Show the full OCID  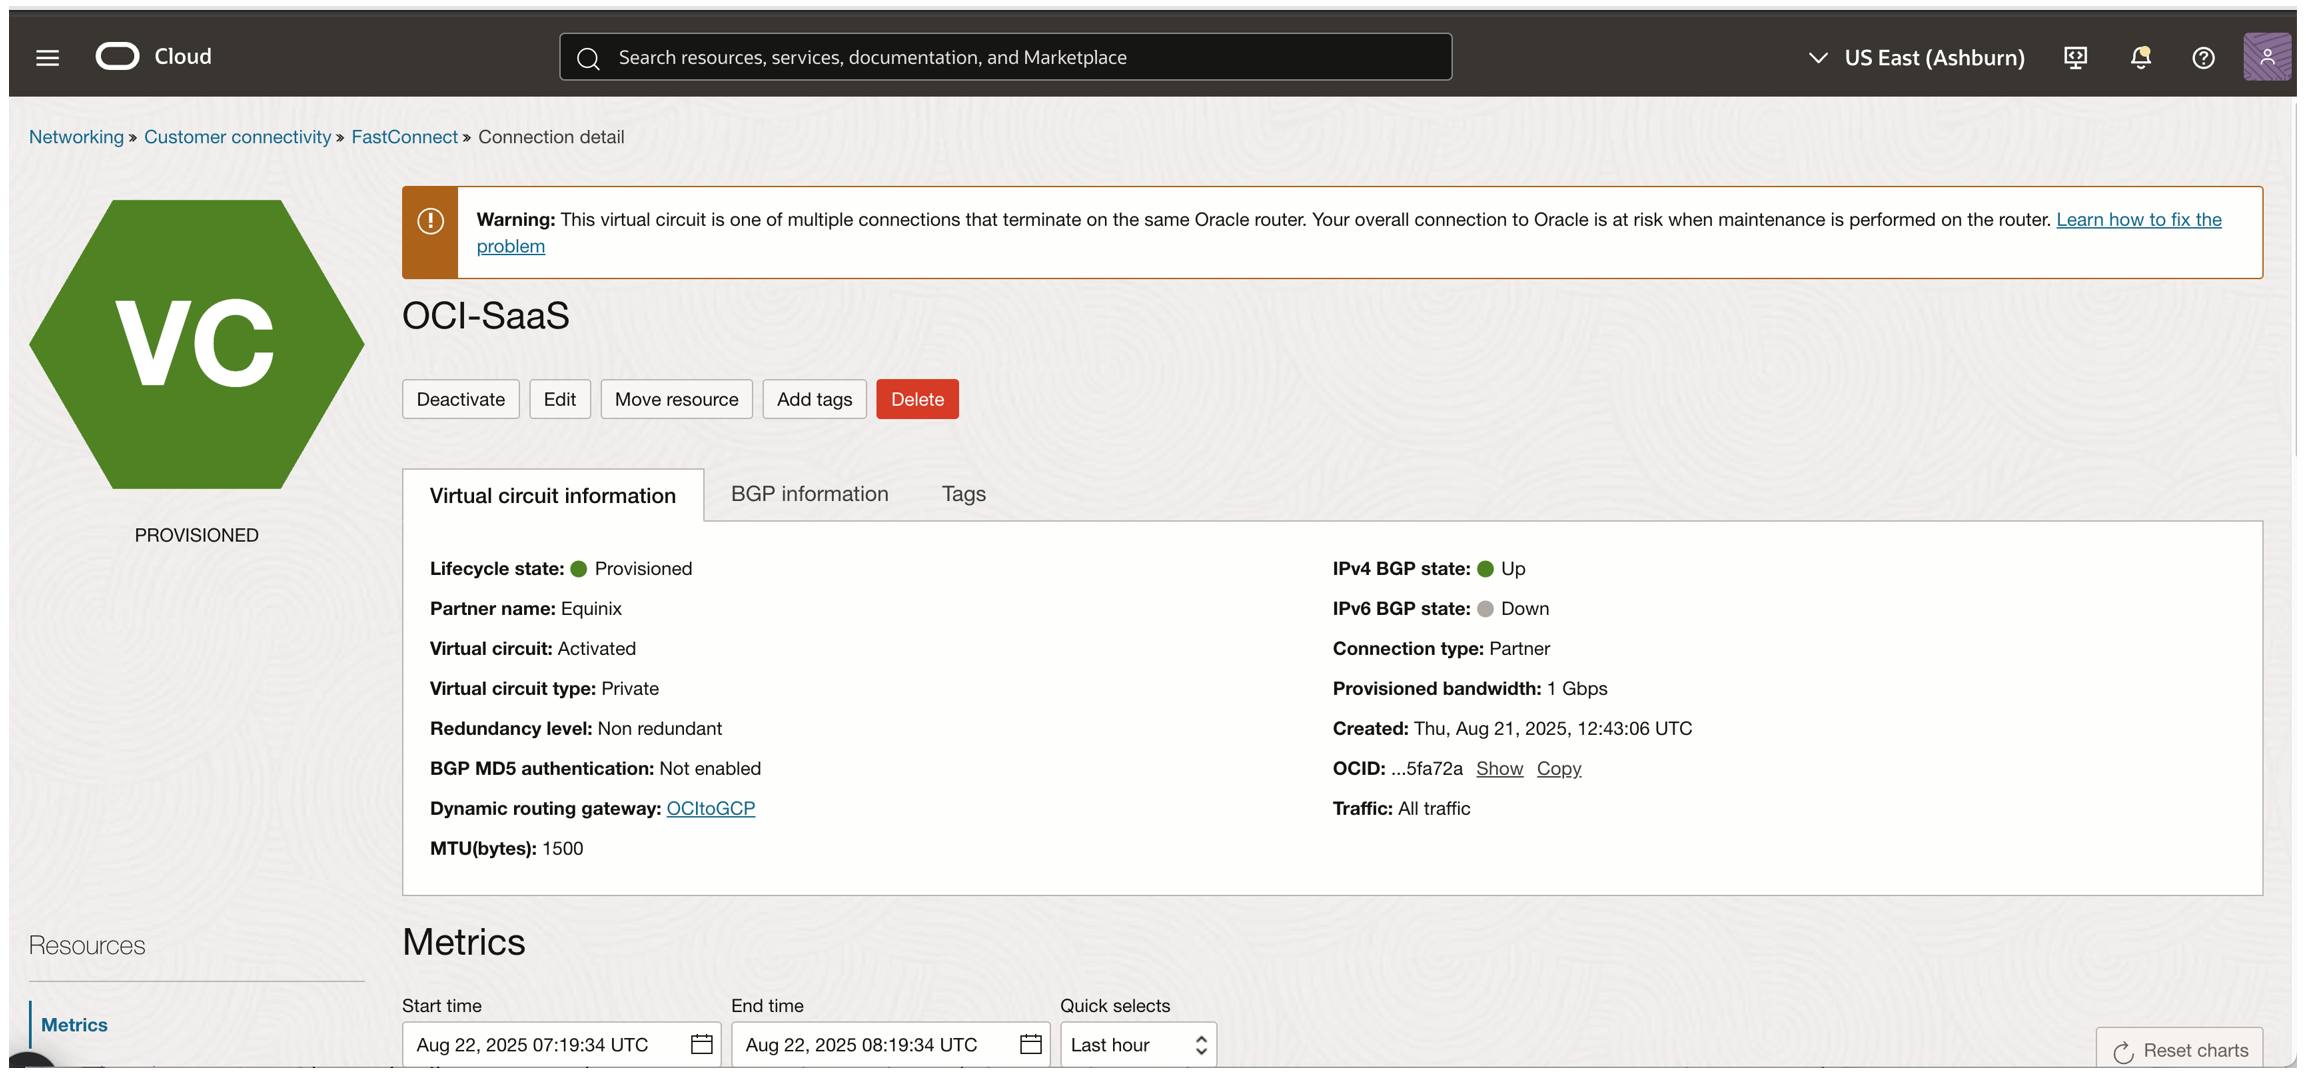(x=1498, y=768)
